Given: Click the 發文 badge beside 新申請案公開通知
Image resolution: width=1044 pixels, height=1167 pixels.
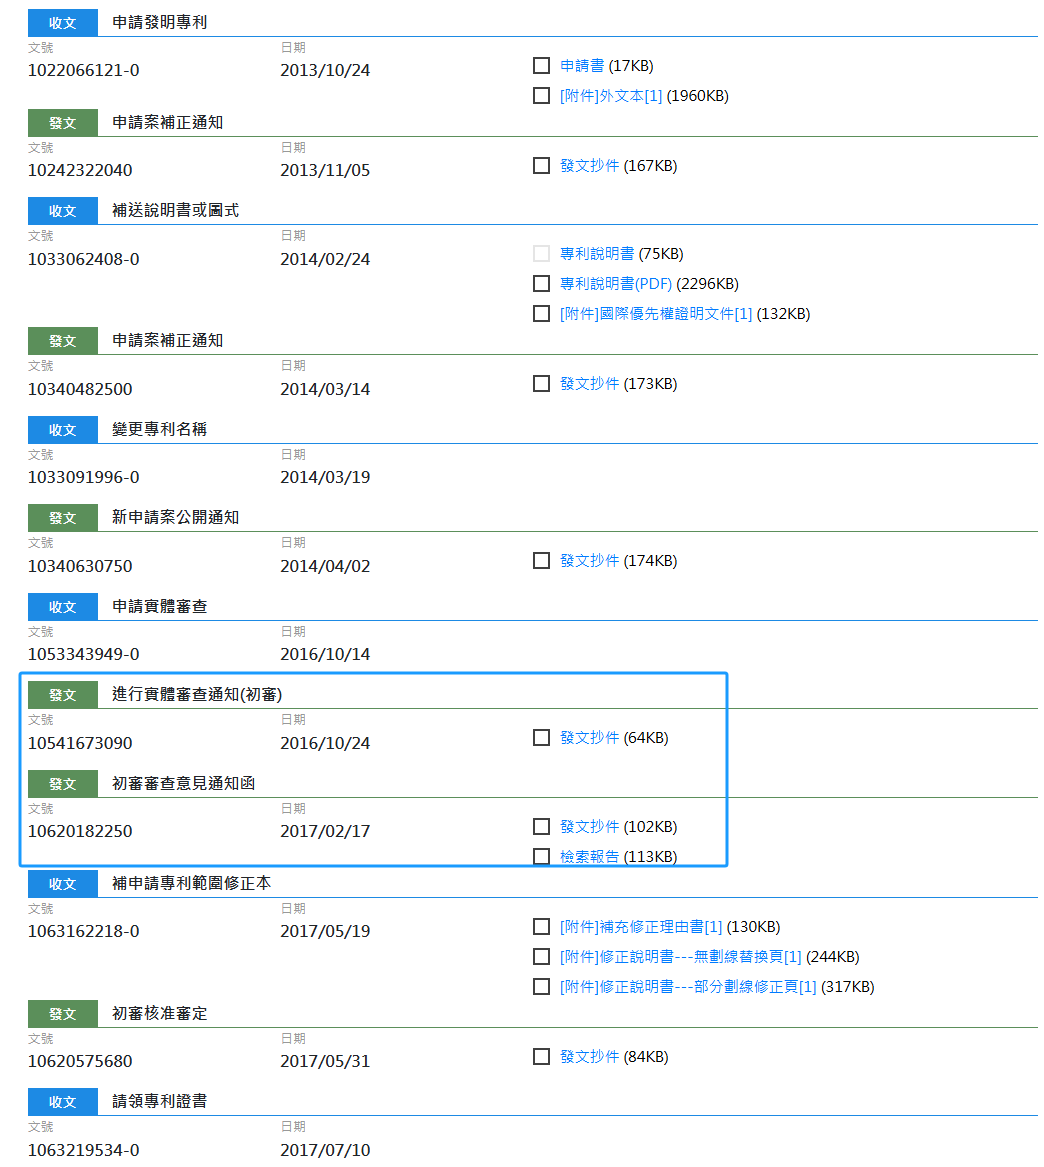Looking at the screenshot, I should (62, 517).
